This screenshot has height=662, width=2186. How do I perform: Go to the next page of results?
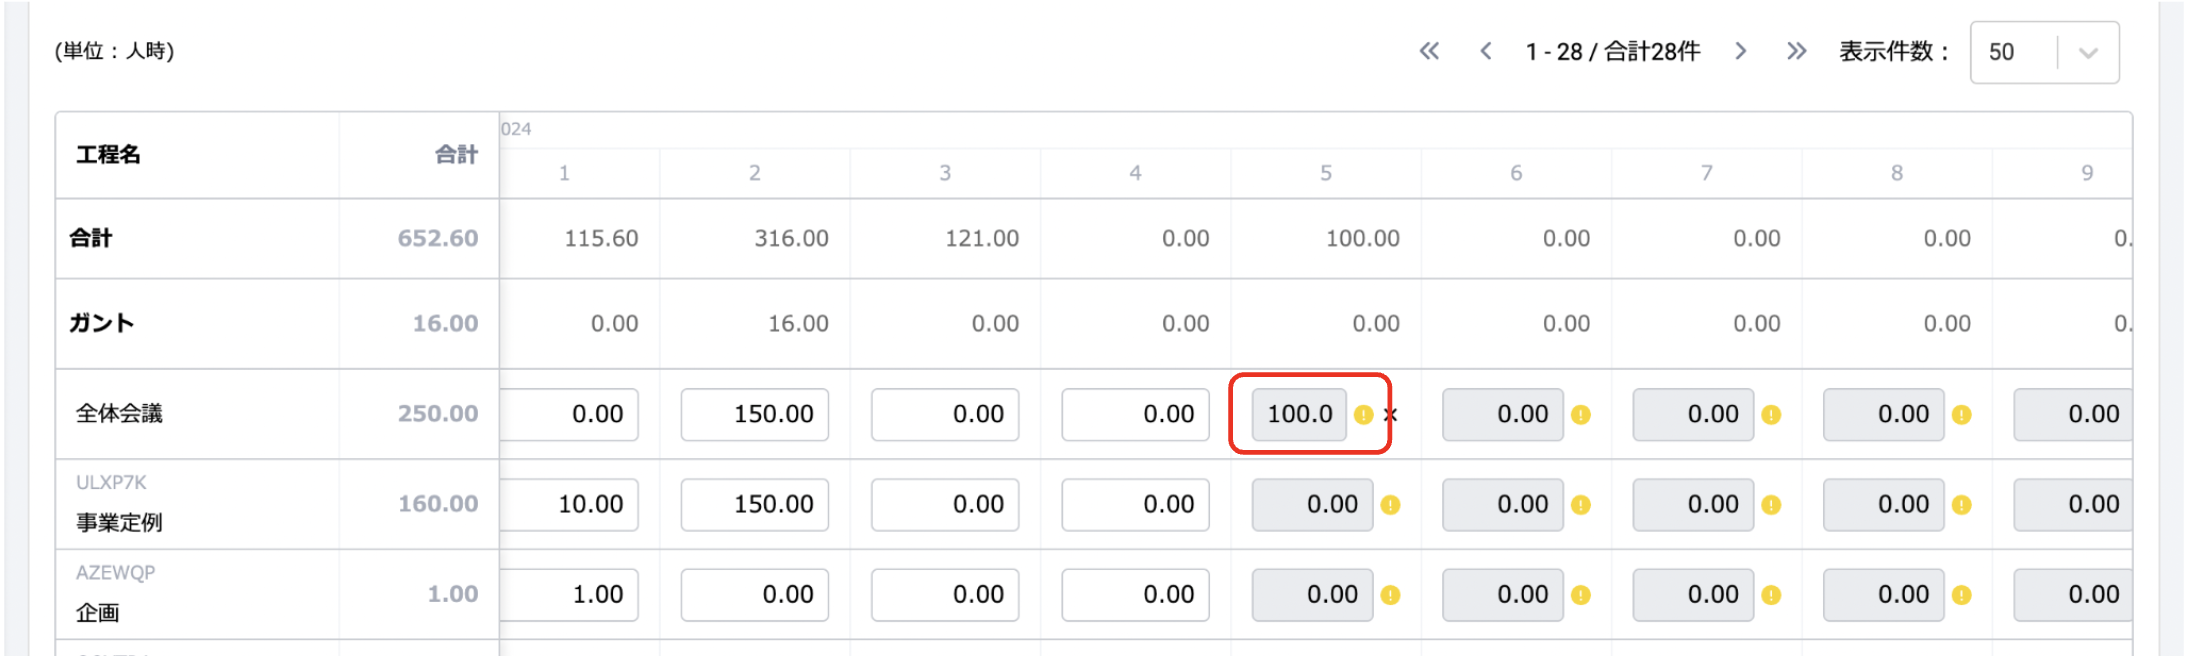[x=1741, y=51]
